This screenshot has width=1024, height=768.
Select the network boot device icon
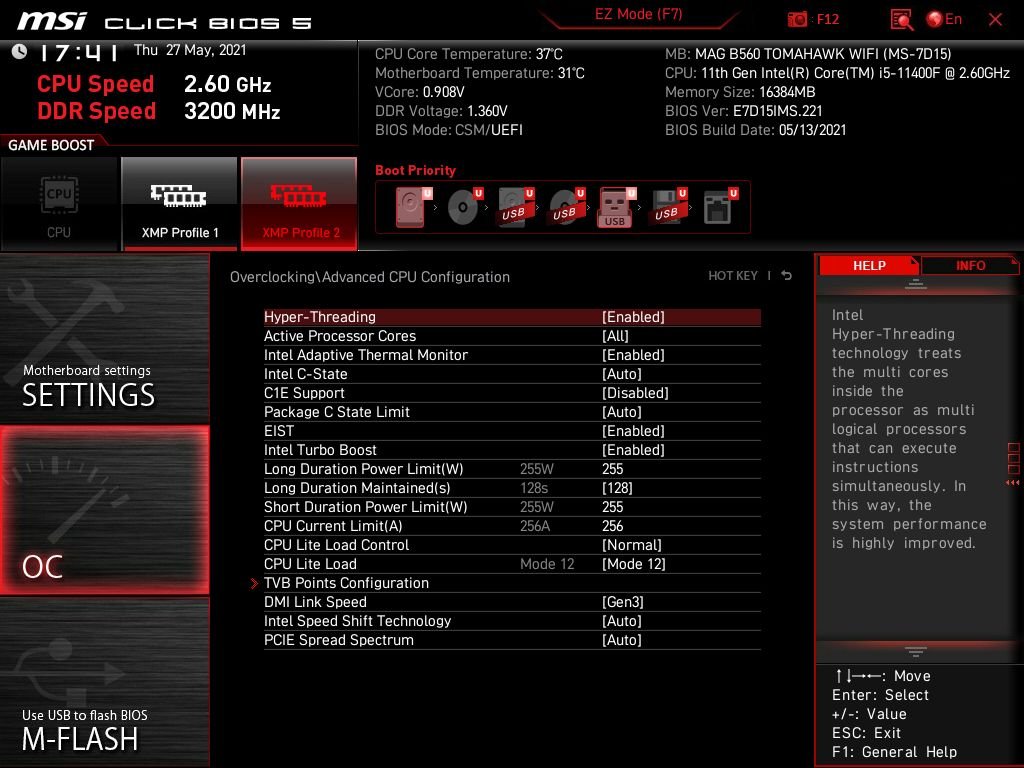[x=719, y=207]
